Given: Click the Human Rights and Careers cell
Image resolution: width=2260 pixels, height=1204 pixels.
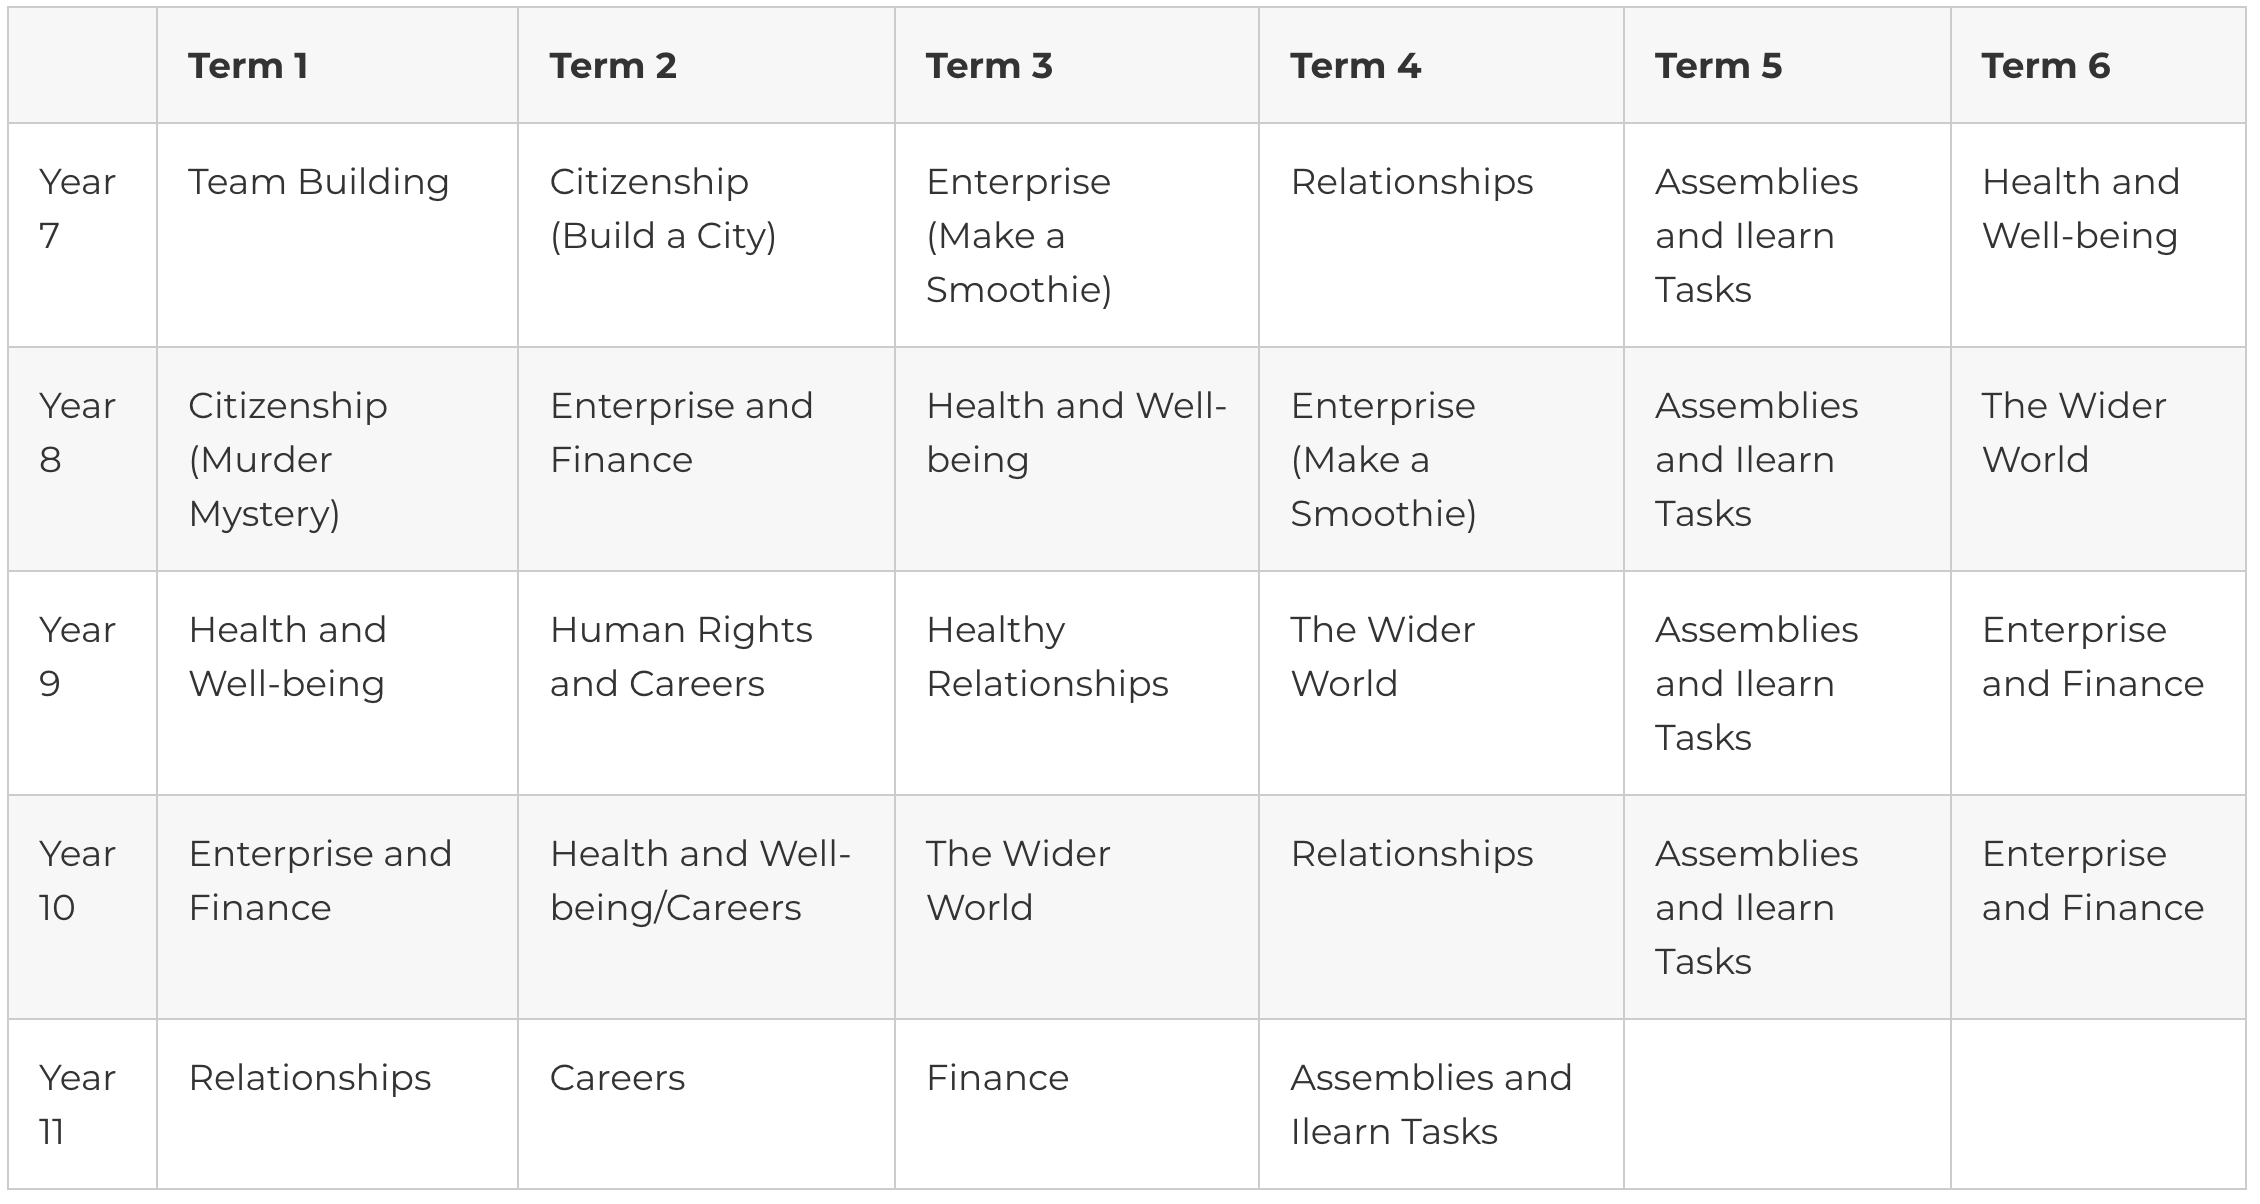Looking at the screenshot, I should [681, 657].
